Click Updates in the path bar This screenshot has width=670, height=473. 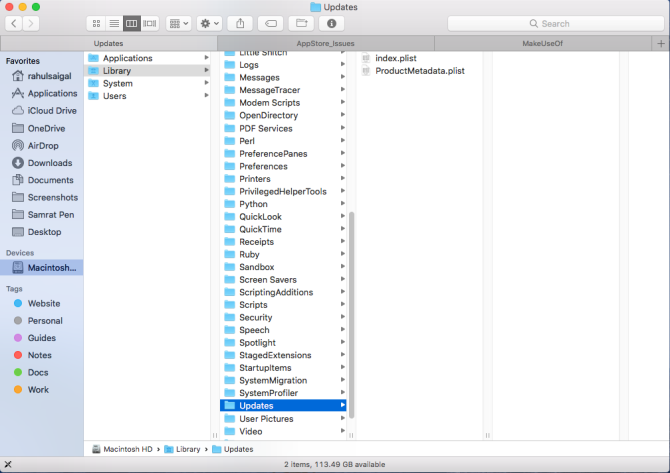[x=233, y=449]
